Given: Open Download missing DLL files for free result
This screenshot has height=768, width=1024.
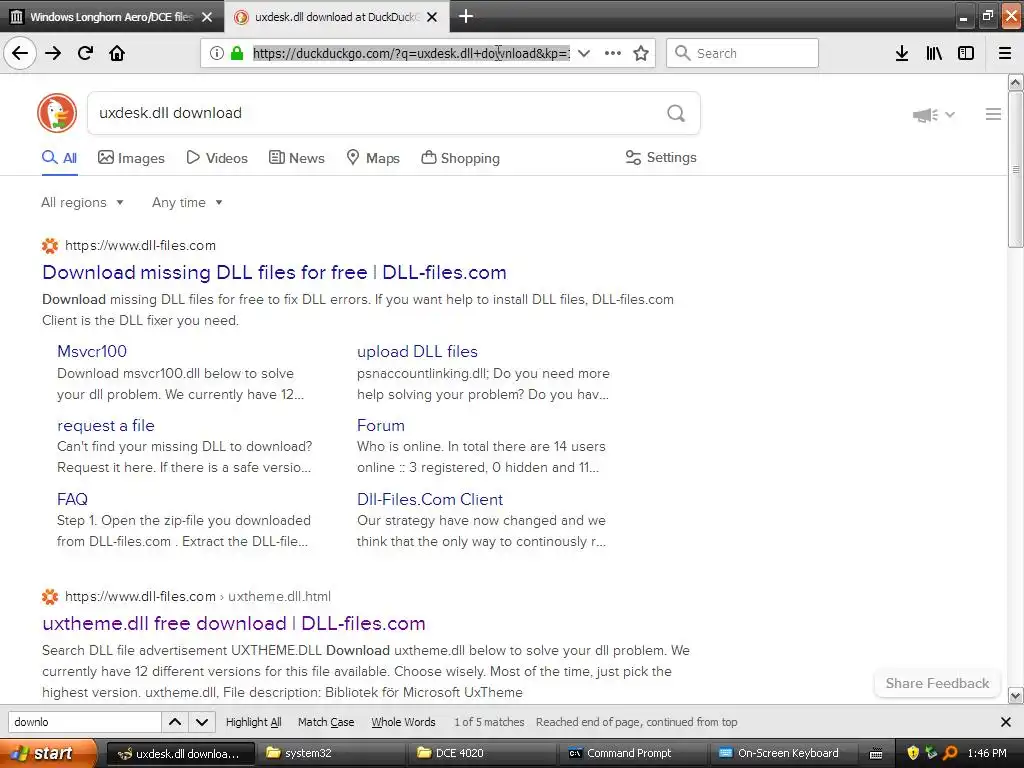Looking at the screenshot, I should 274,272.
